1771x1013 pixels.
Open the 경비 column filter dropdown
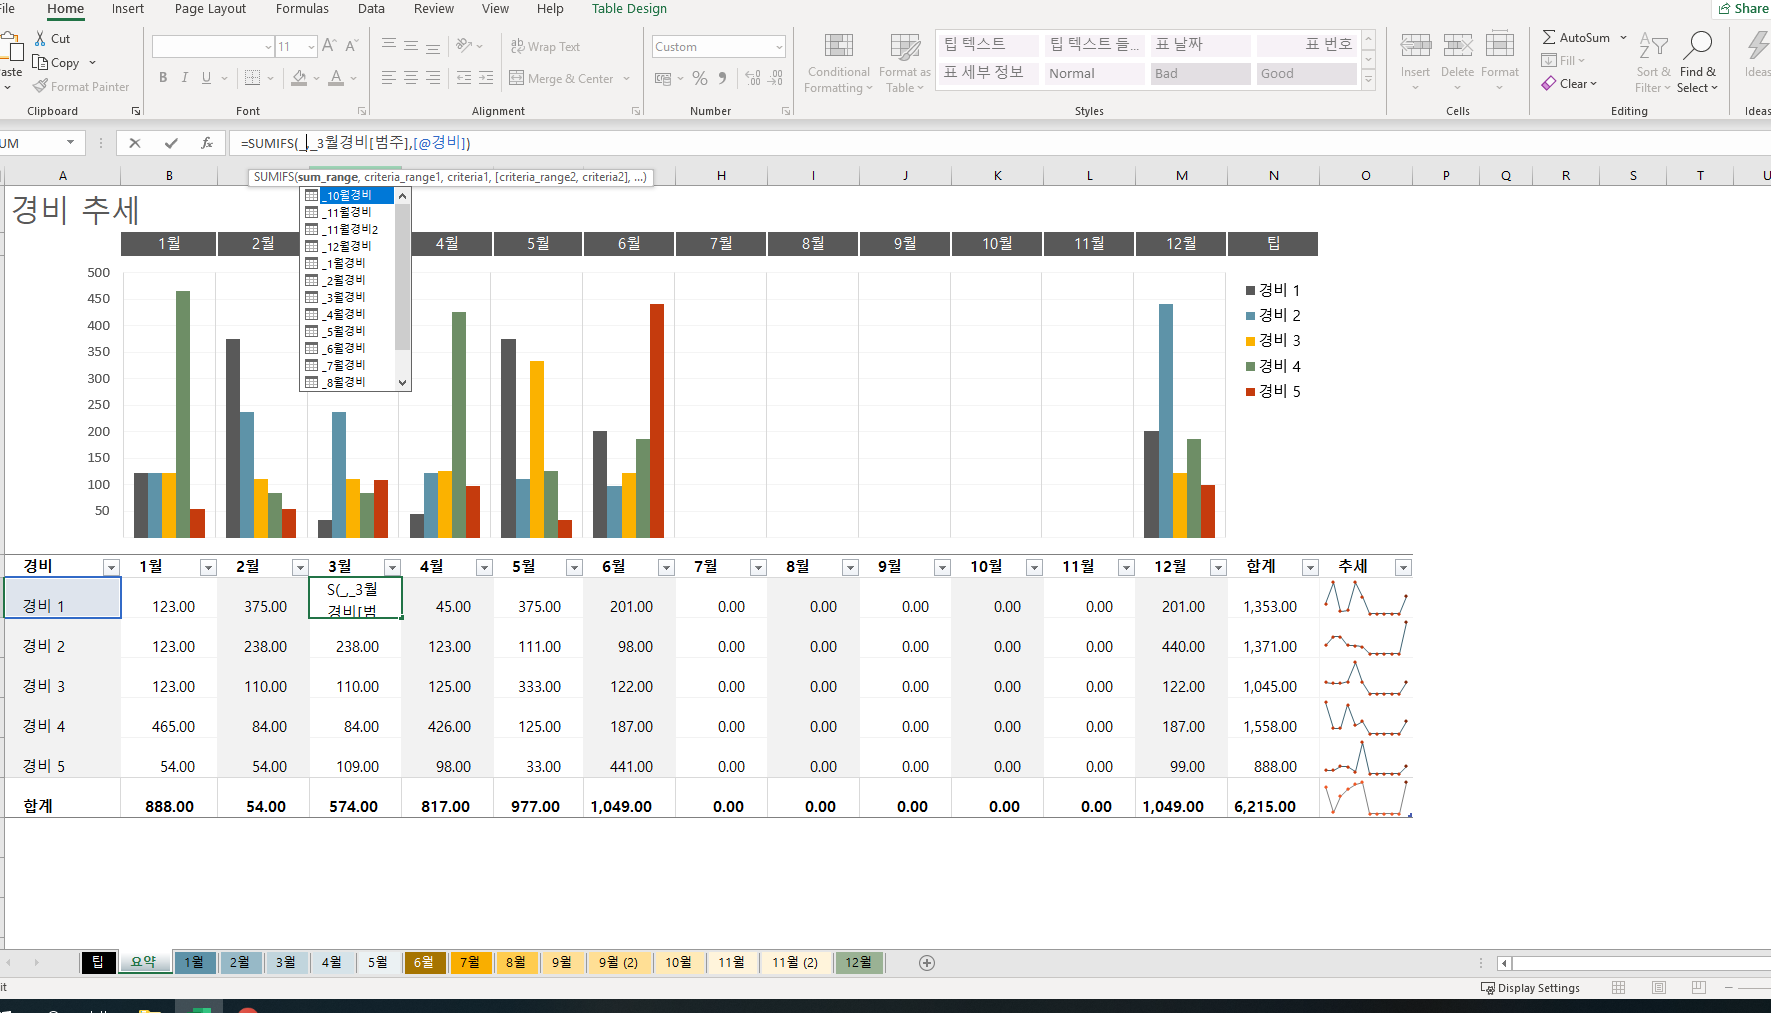coord(111,568)
